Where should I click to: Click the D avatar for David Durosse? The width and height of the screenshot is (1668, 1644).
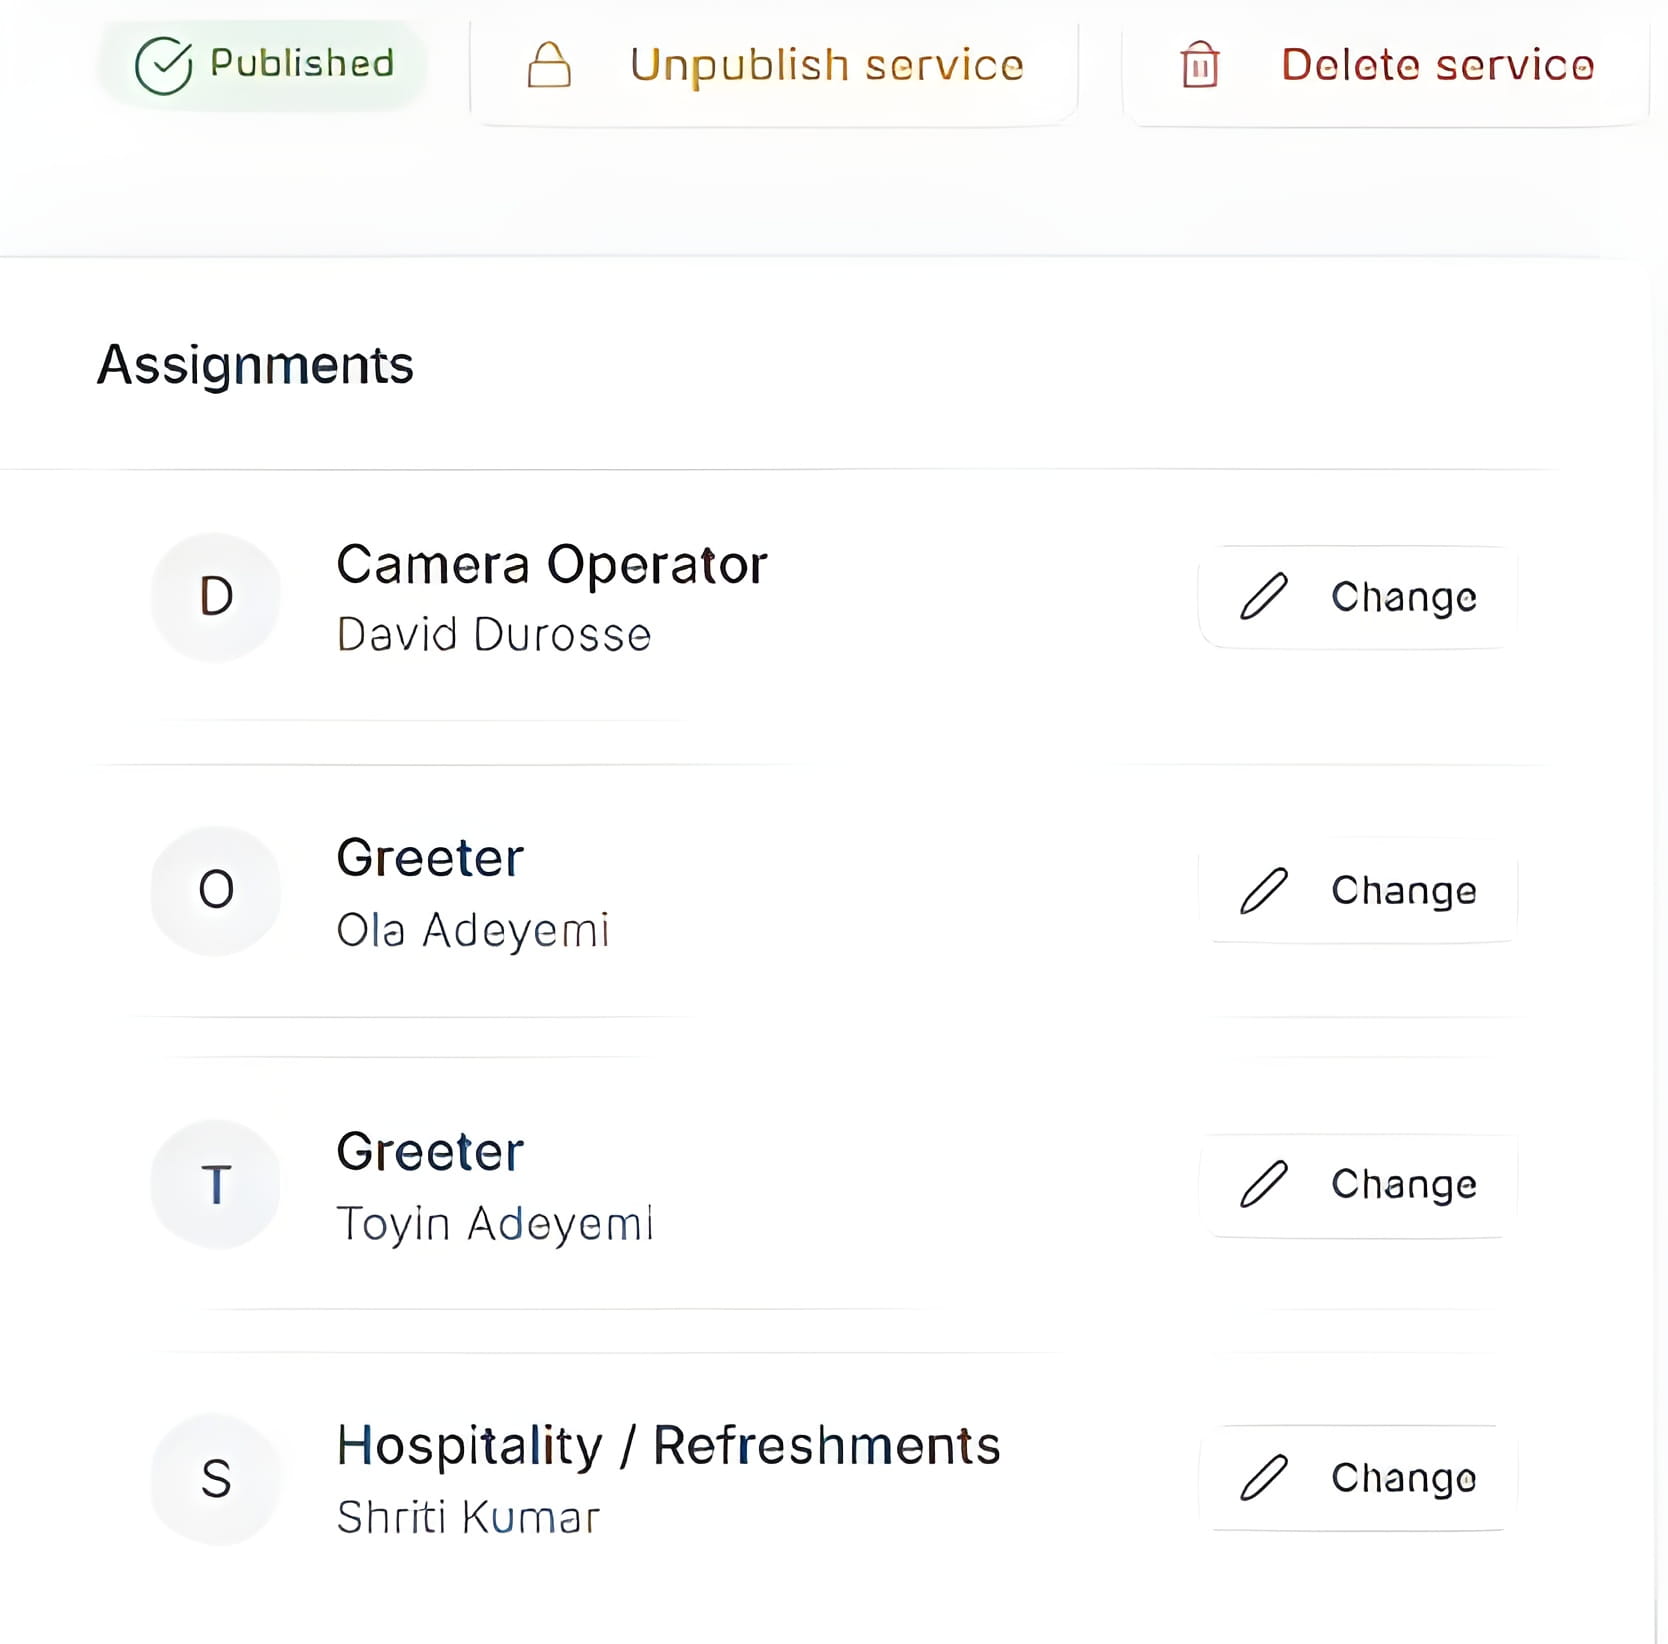coord(216,597)
